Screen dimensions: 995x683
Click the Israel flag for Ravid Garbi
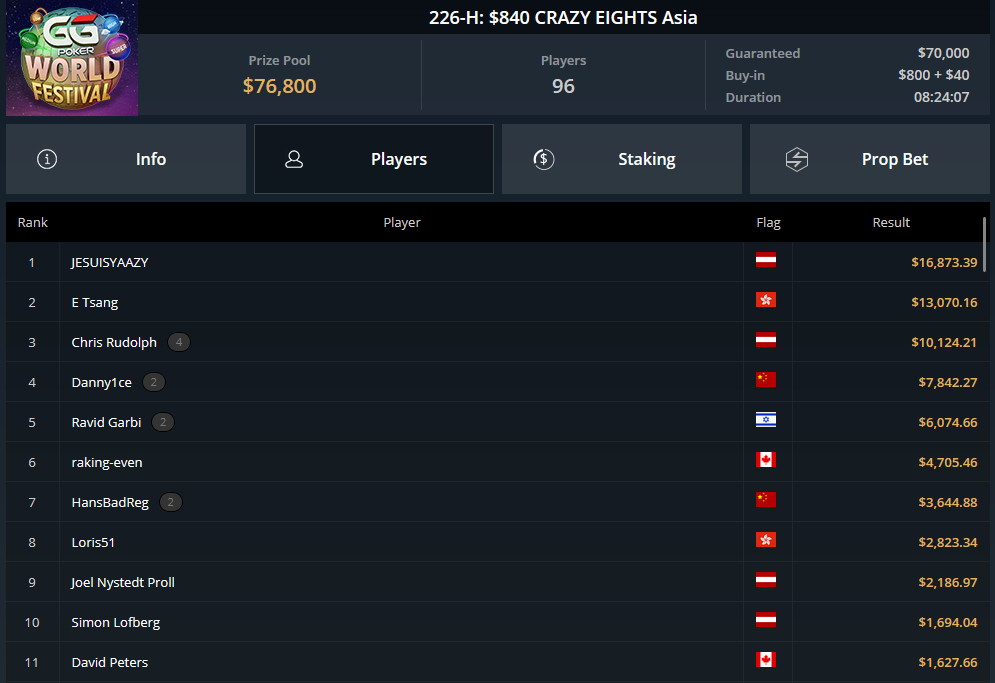[x=766, y=420]
